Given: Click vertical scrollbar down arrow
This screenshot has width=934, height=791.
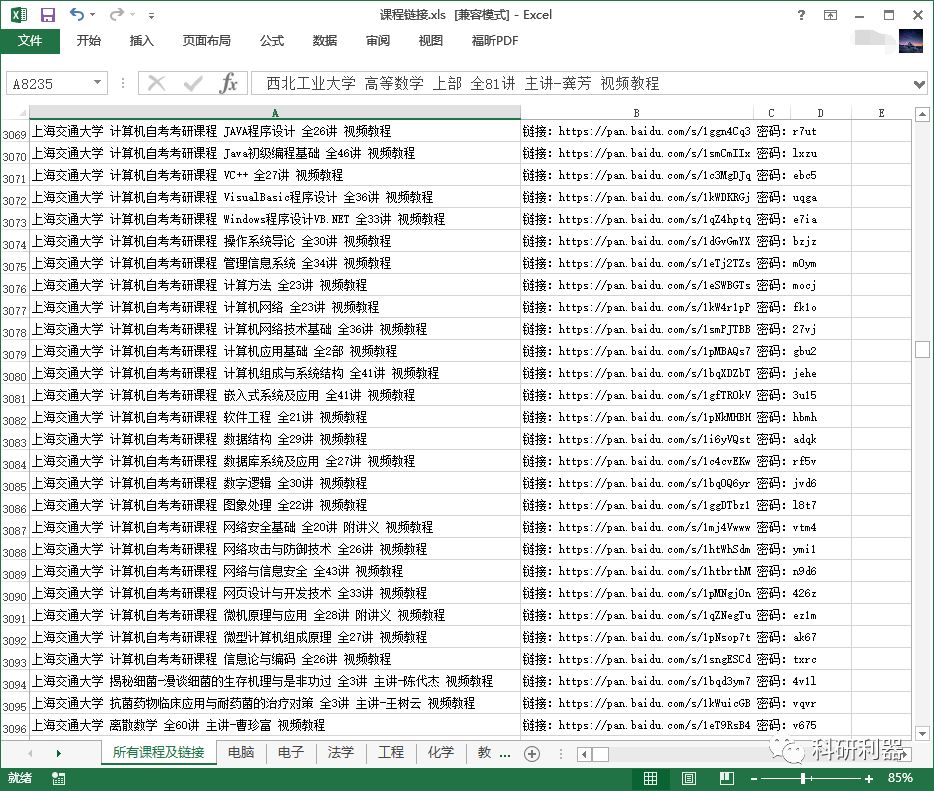Looking at the screenshot, I should [922, 733].
